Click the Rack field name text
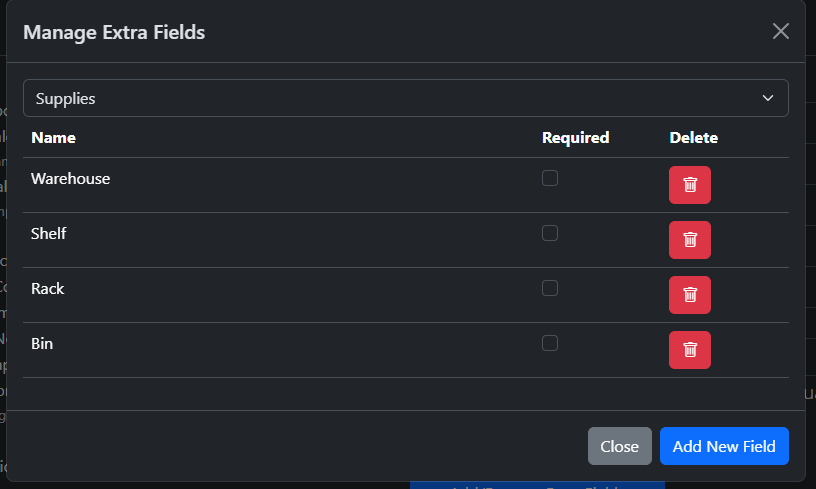Viewport: 816px width, 489px height. [48, 289]
